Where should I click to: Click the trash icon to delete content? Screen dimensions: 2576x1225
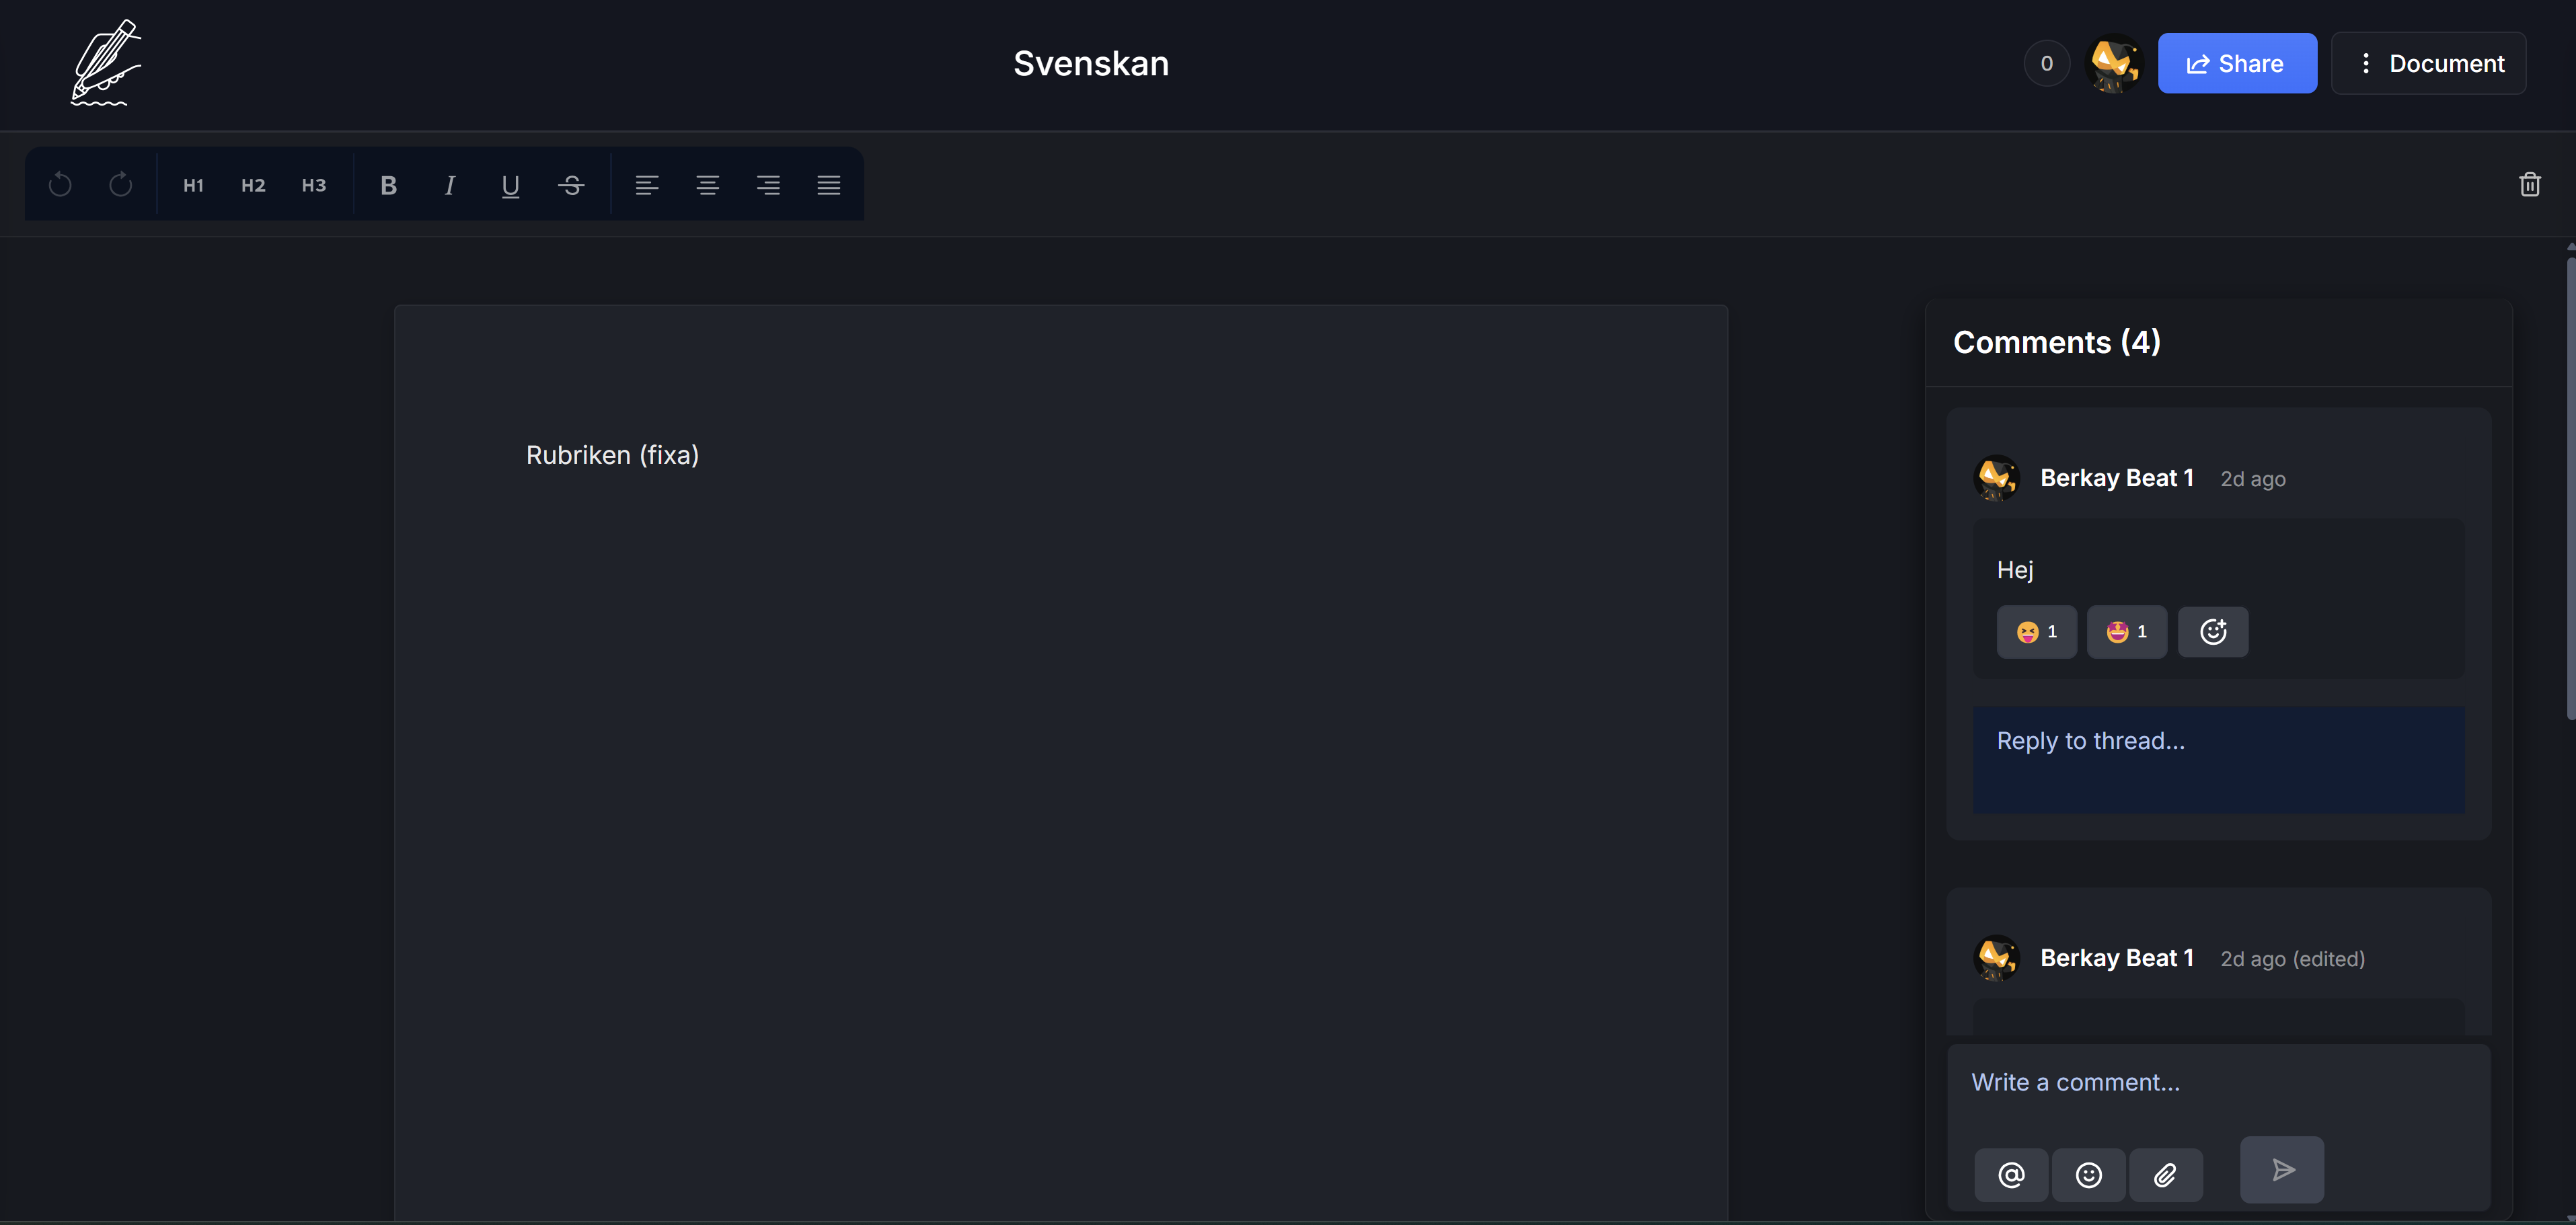(x=2530, y=183)
